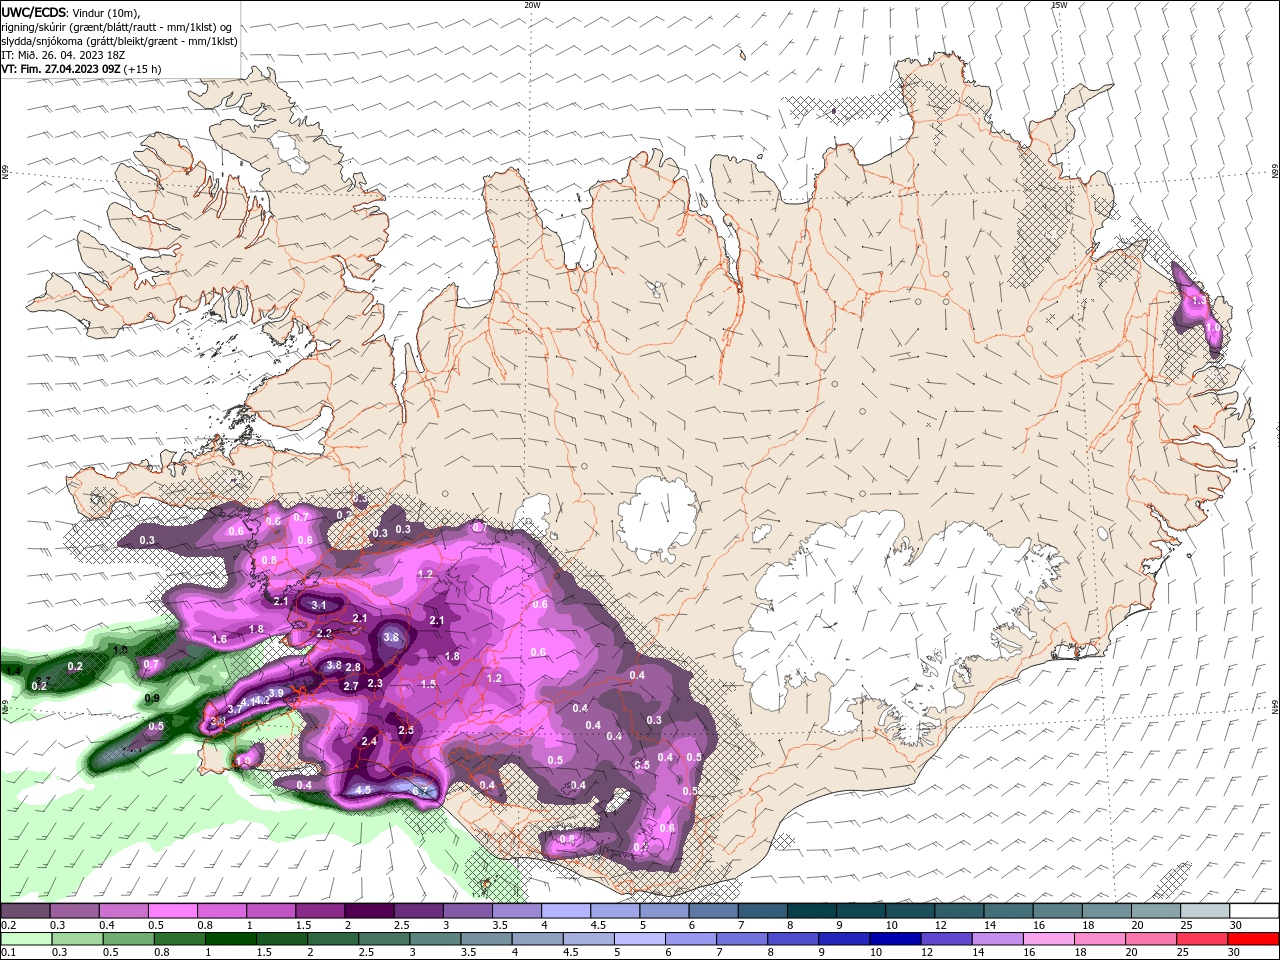Click the pale grey upper-scale swatch at 25
The height and width of the screenshot is (960, 1280).
[x=1205, y=910]
